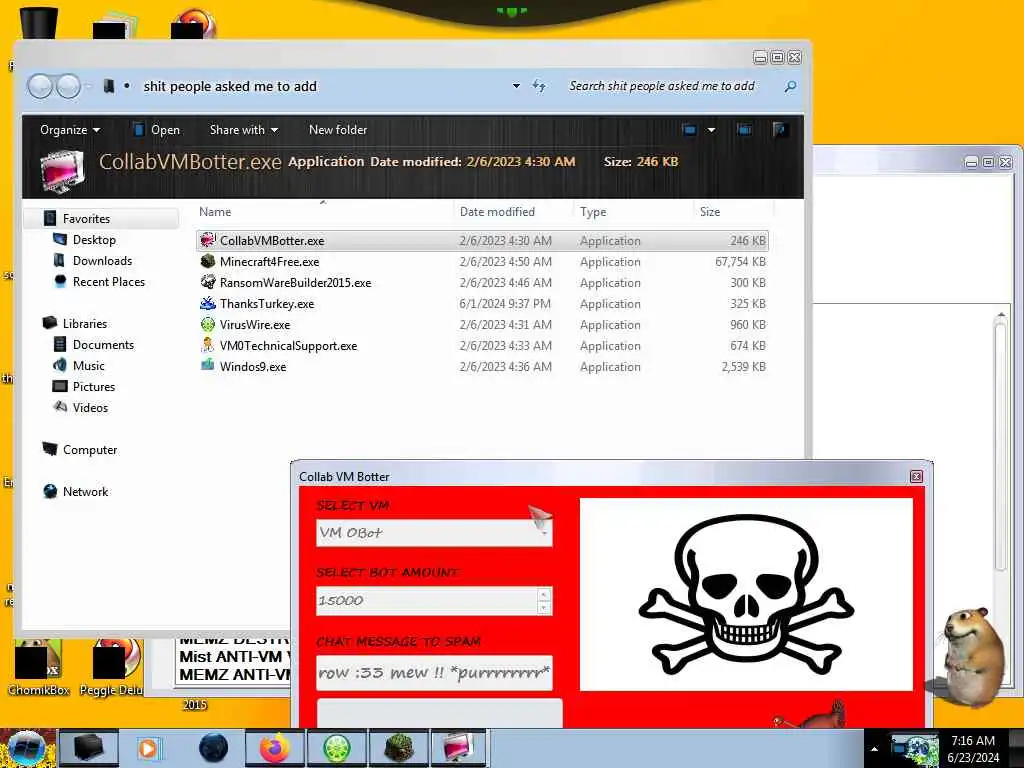Image resolution: width=1024 pixels, height=768 pixels.
Task: Open Explorer help via the question mark icon
Action: point(779,129)
